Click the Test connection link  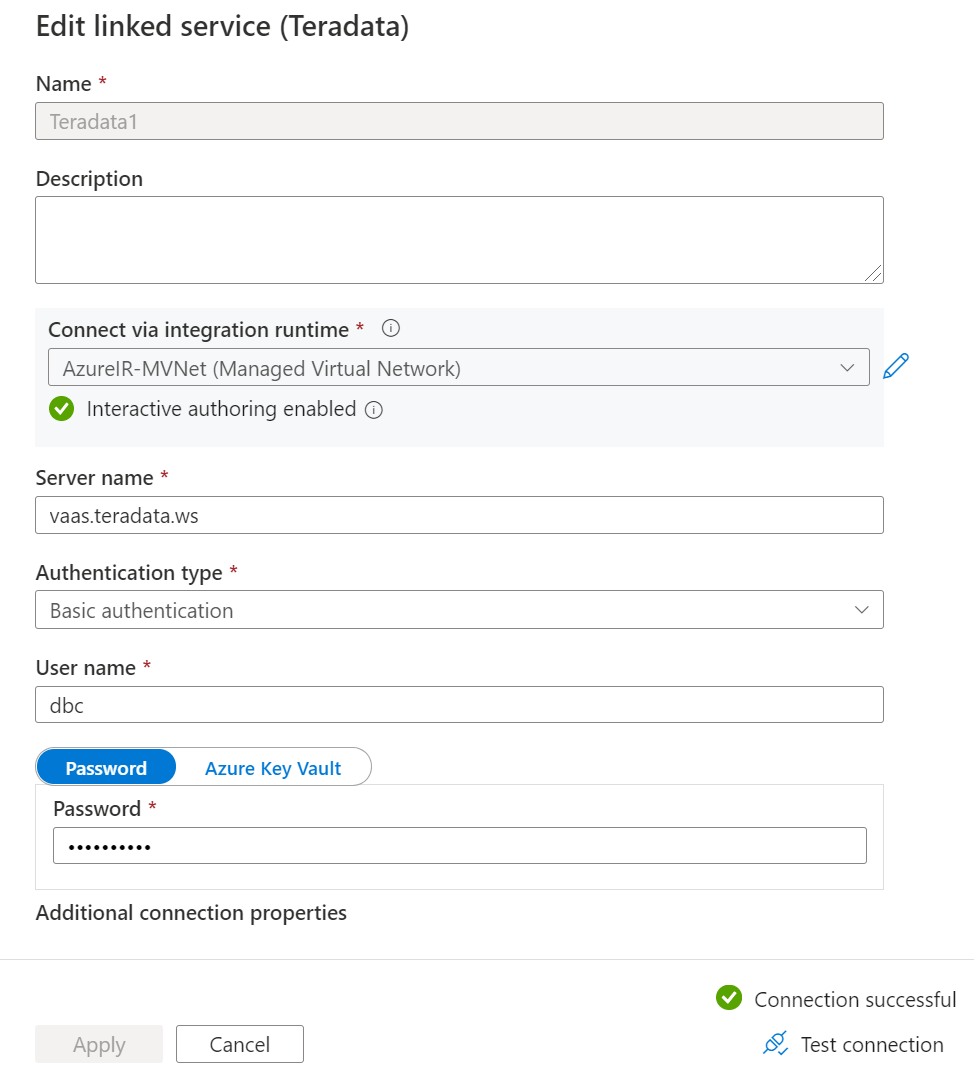(871, 1044)
